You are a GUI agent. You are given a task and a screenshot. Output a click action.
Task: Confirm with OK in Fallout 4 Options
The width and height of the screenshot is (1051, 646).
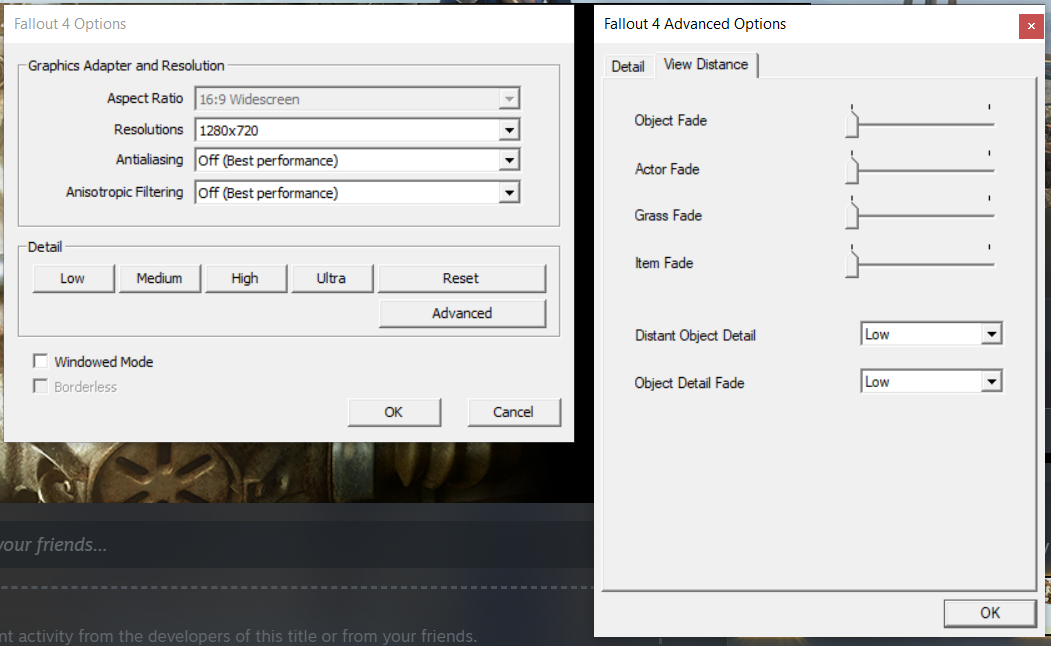coord(394,412)
